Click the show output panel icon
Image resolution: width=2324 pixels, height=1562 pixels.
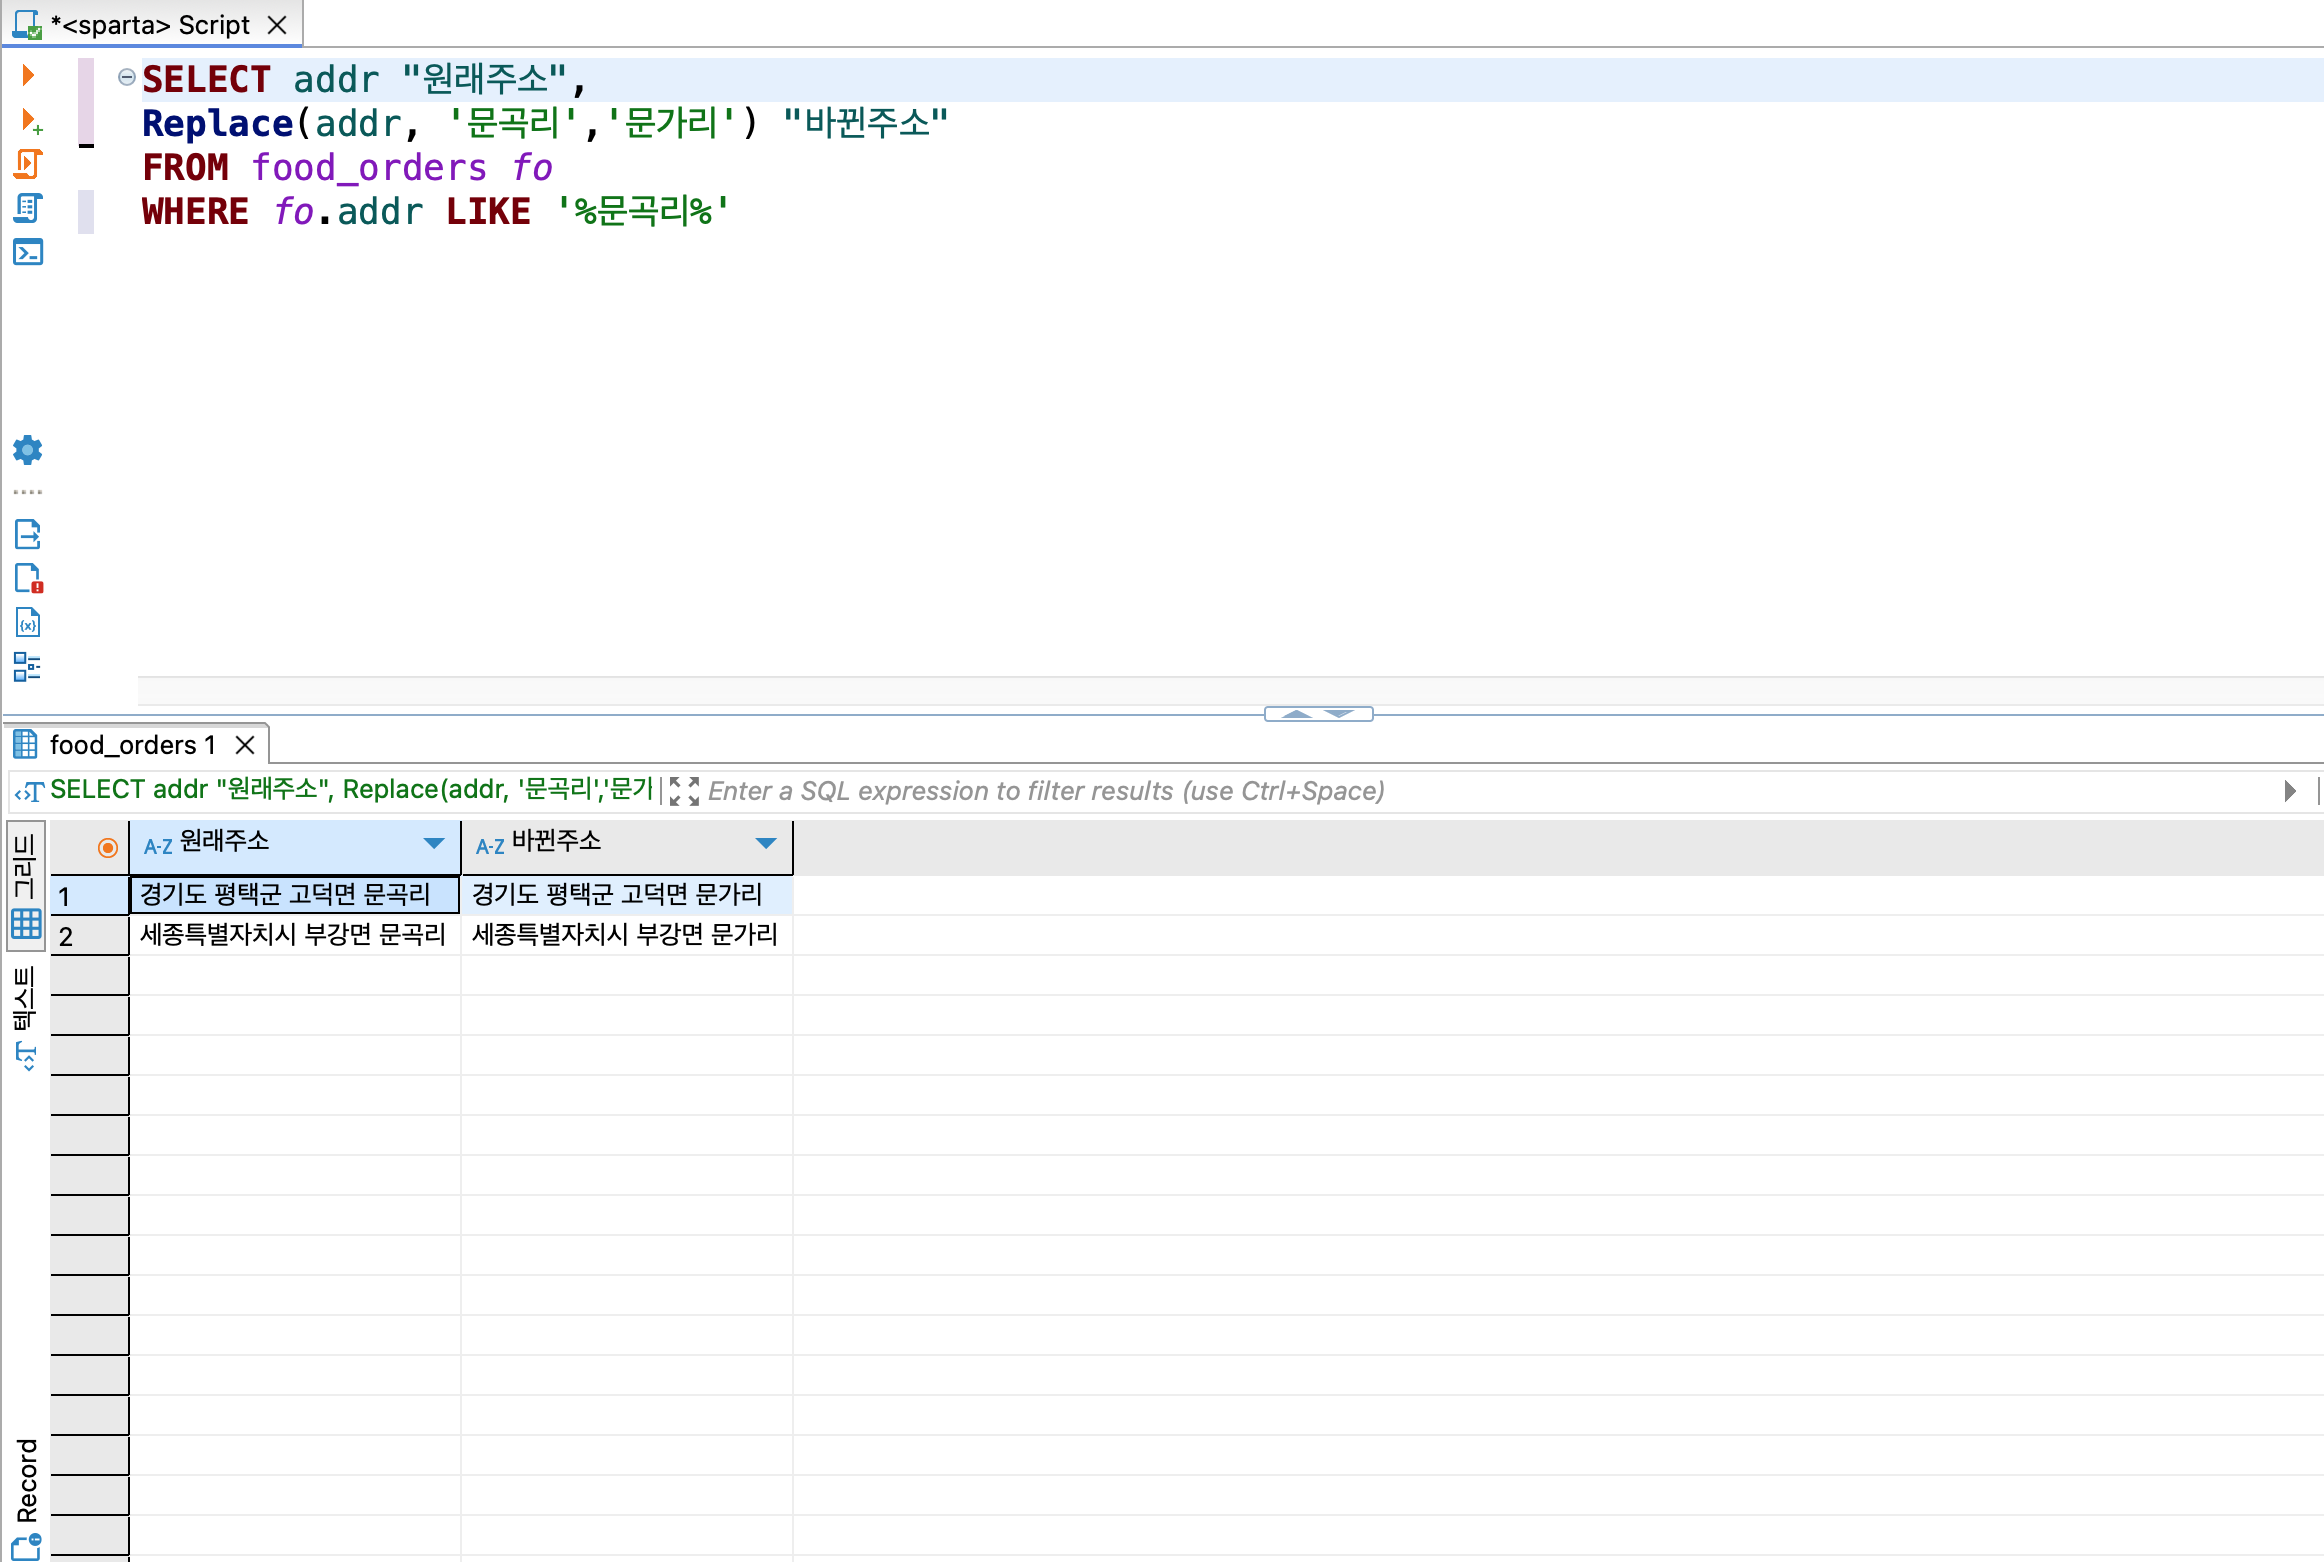(28, 535)
